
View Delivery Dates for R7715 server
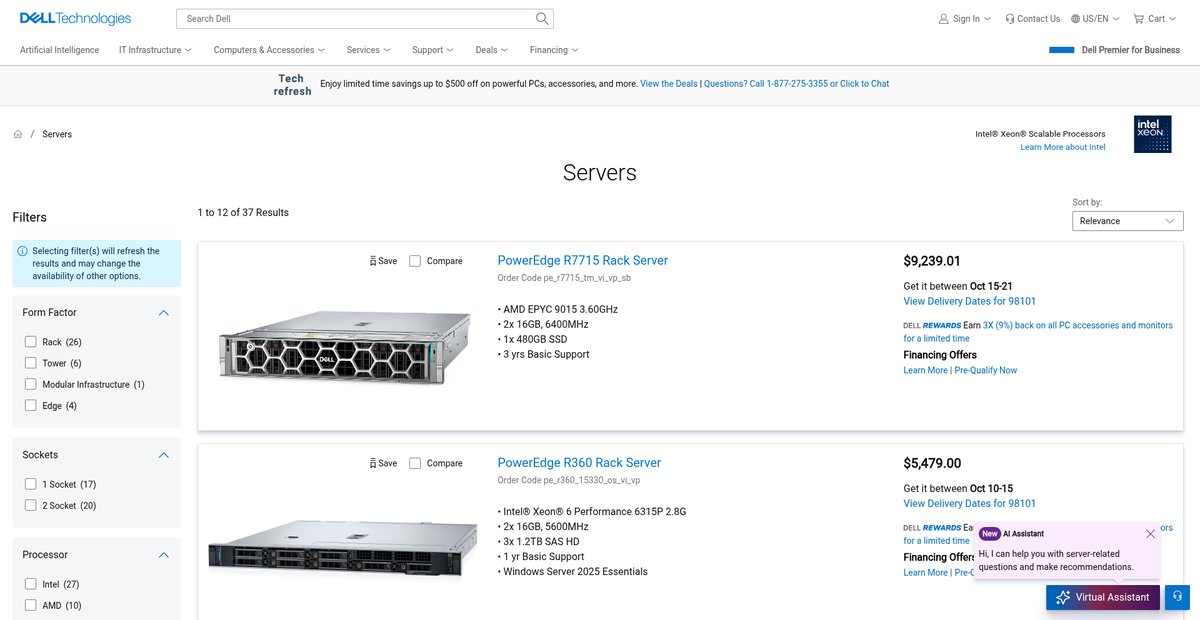[x=969, y=301]
